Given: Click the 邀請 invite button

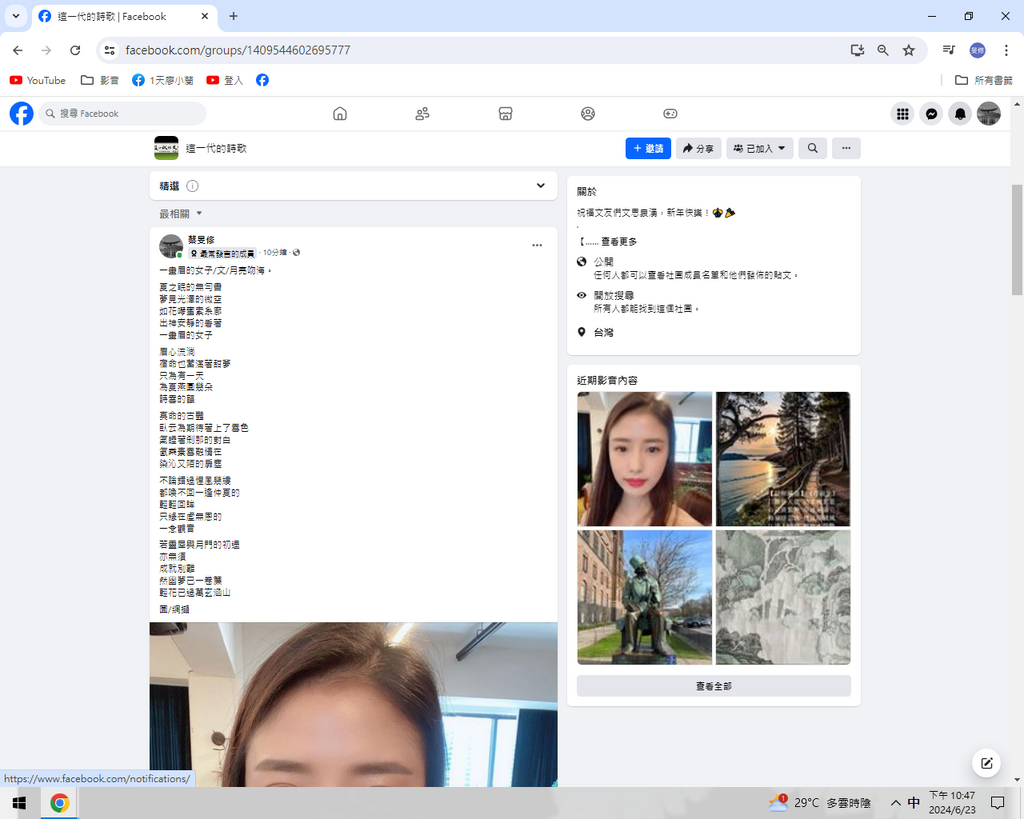Looking at the screenshot, I should (x=648, y=148).
